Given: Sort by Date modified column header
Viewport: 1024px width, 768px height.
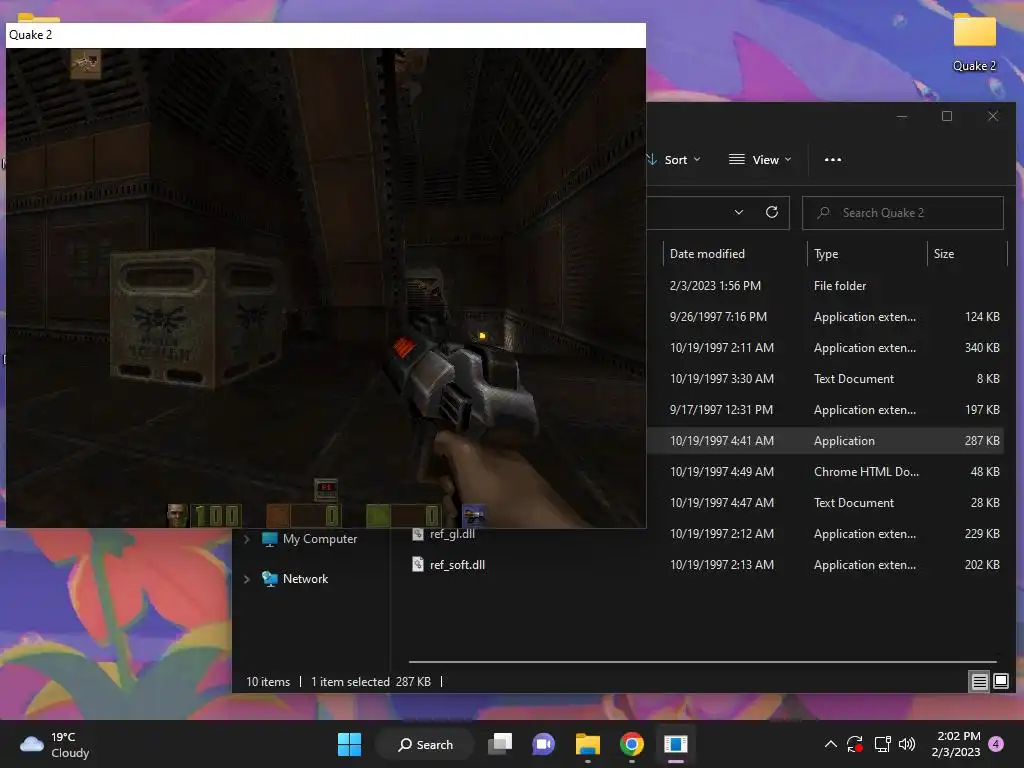Looking at the screenshot, I should 707,254.
